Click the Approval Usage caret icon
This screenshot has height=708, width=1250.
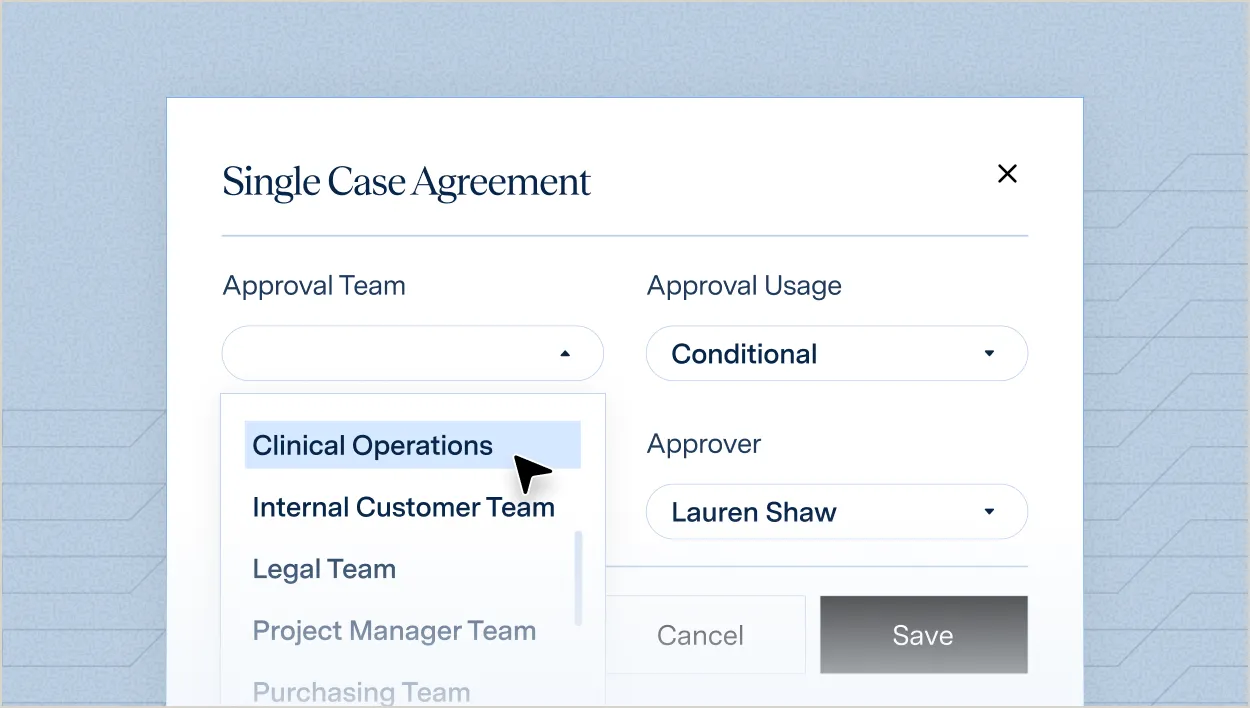[x=989, y=353]
